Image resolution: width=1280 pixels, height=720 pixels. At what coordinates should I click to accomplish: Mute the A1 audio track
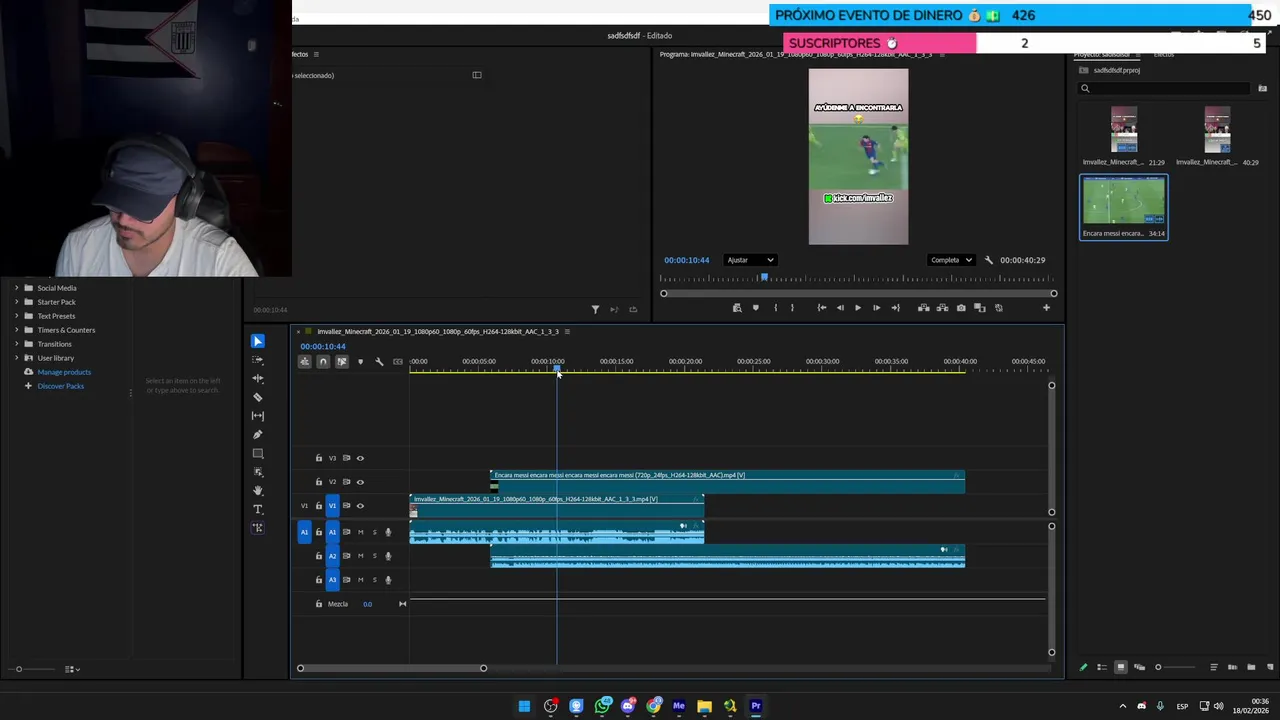click(x=361, y=532)
